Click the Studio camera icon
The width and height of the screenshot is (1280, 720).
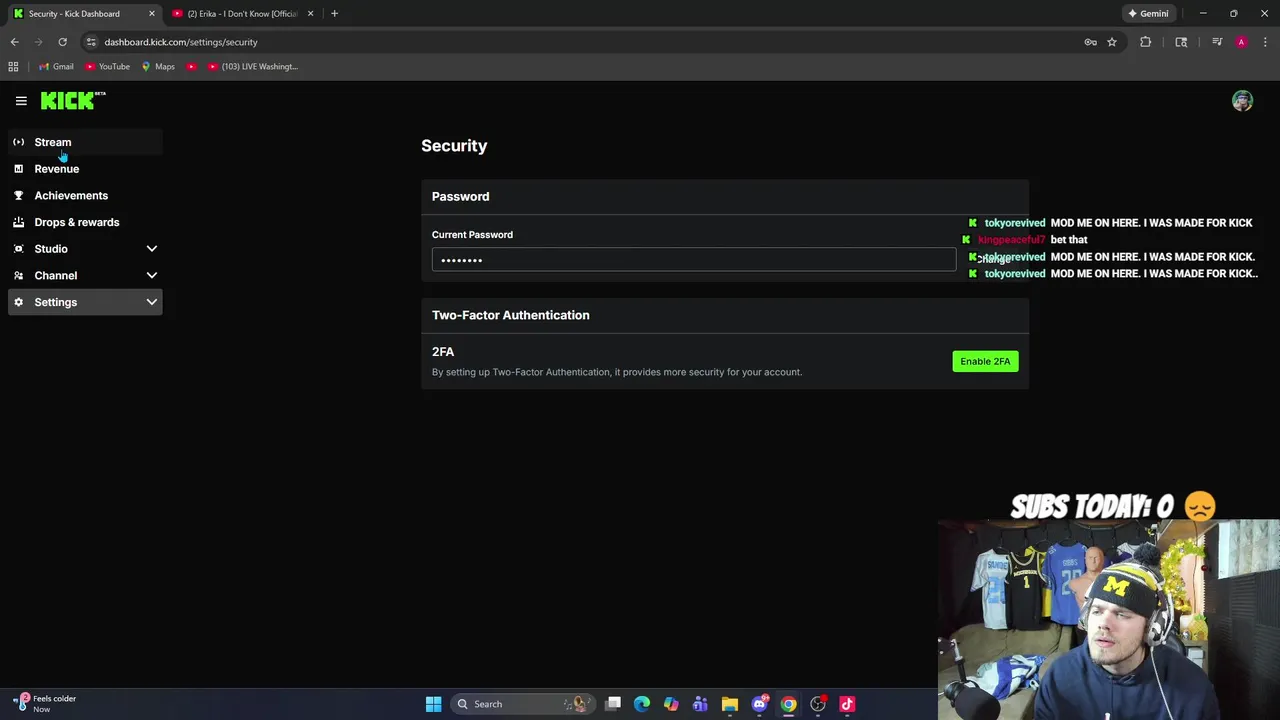(18, 249)
